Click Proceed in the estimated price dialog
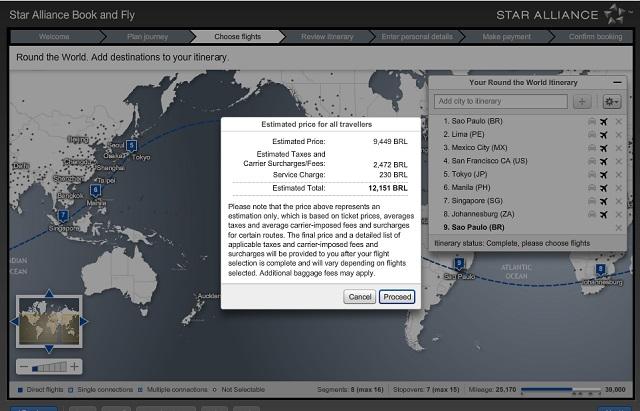This screenshot has width=640, height=411. click(x=397, y=297)
